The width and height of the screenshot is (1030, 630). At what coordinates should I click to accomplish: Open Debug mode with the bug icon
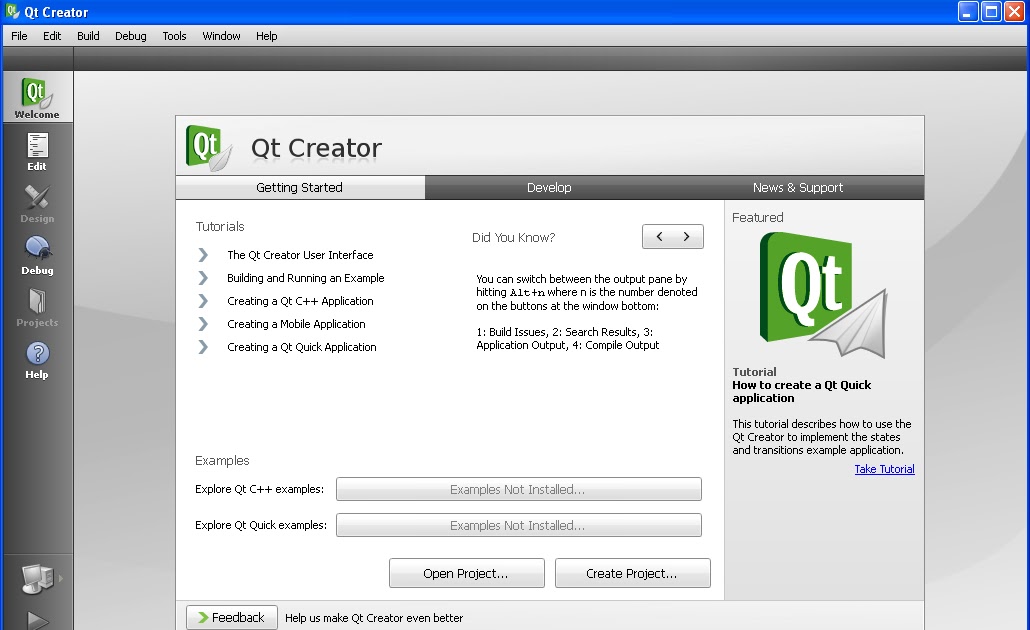(x=37, y=255)
